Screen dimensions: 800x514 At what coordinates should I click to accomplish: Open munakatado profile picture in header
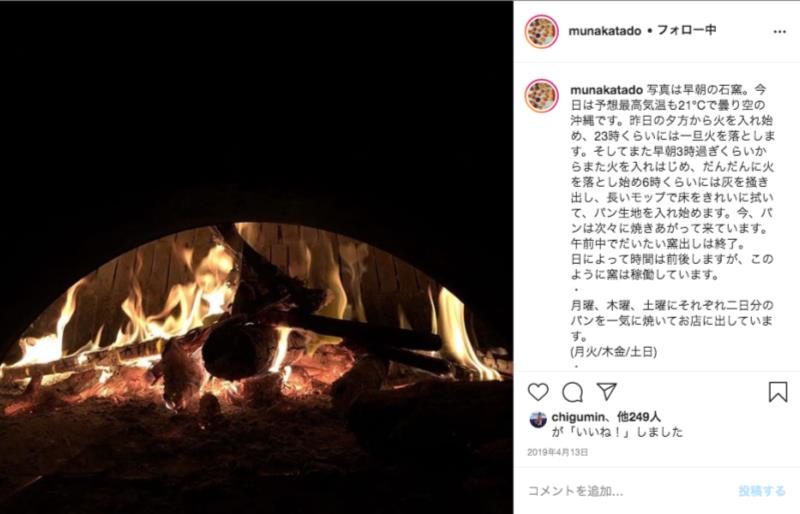coord(541,32)
